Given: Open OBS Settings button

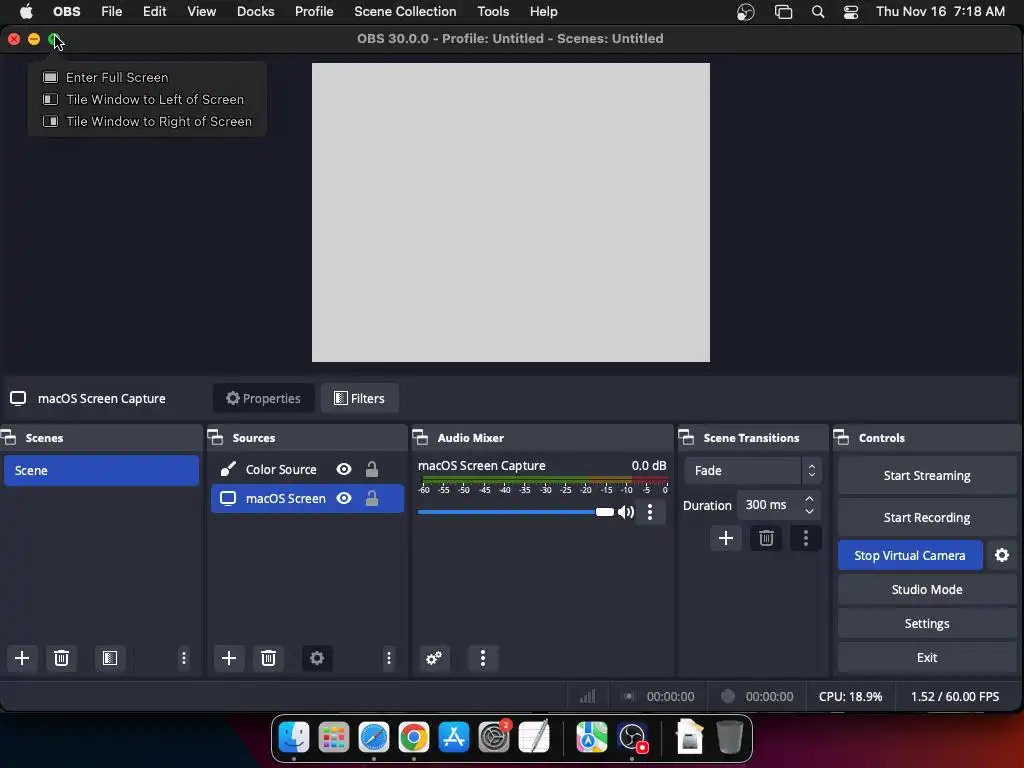Looking at the screenshot, I should point(927,623).
